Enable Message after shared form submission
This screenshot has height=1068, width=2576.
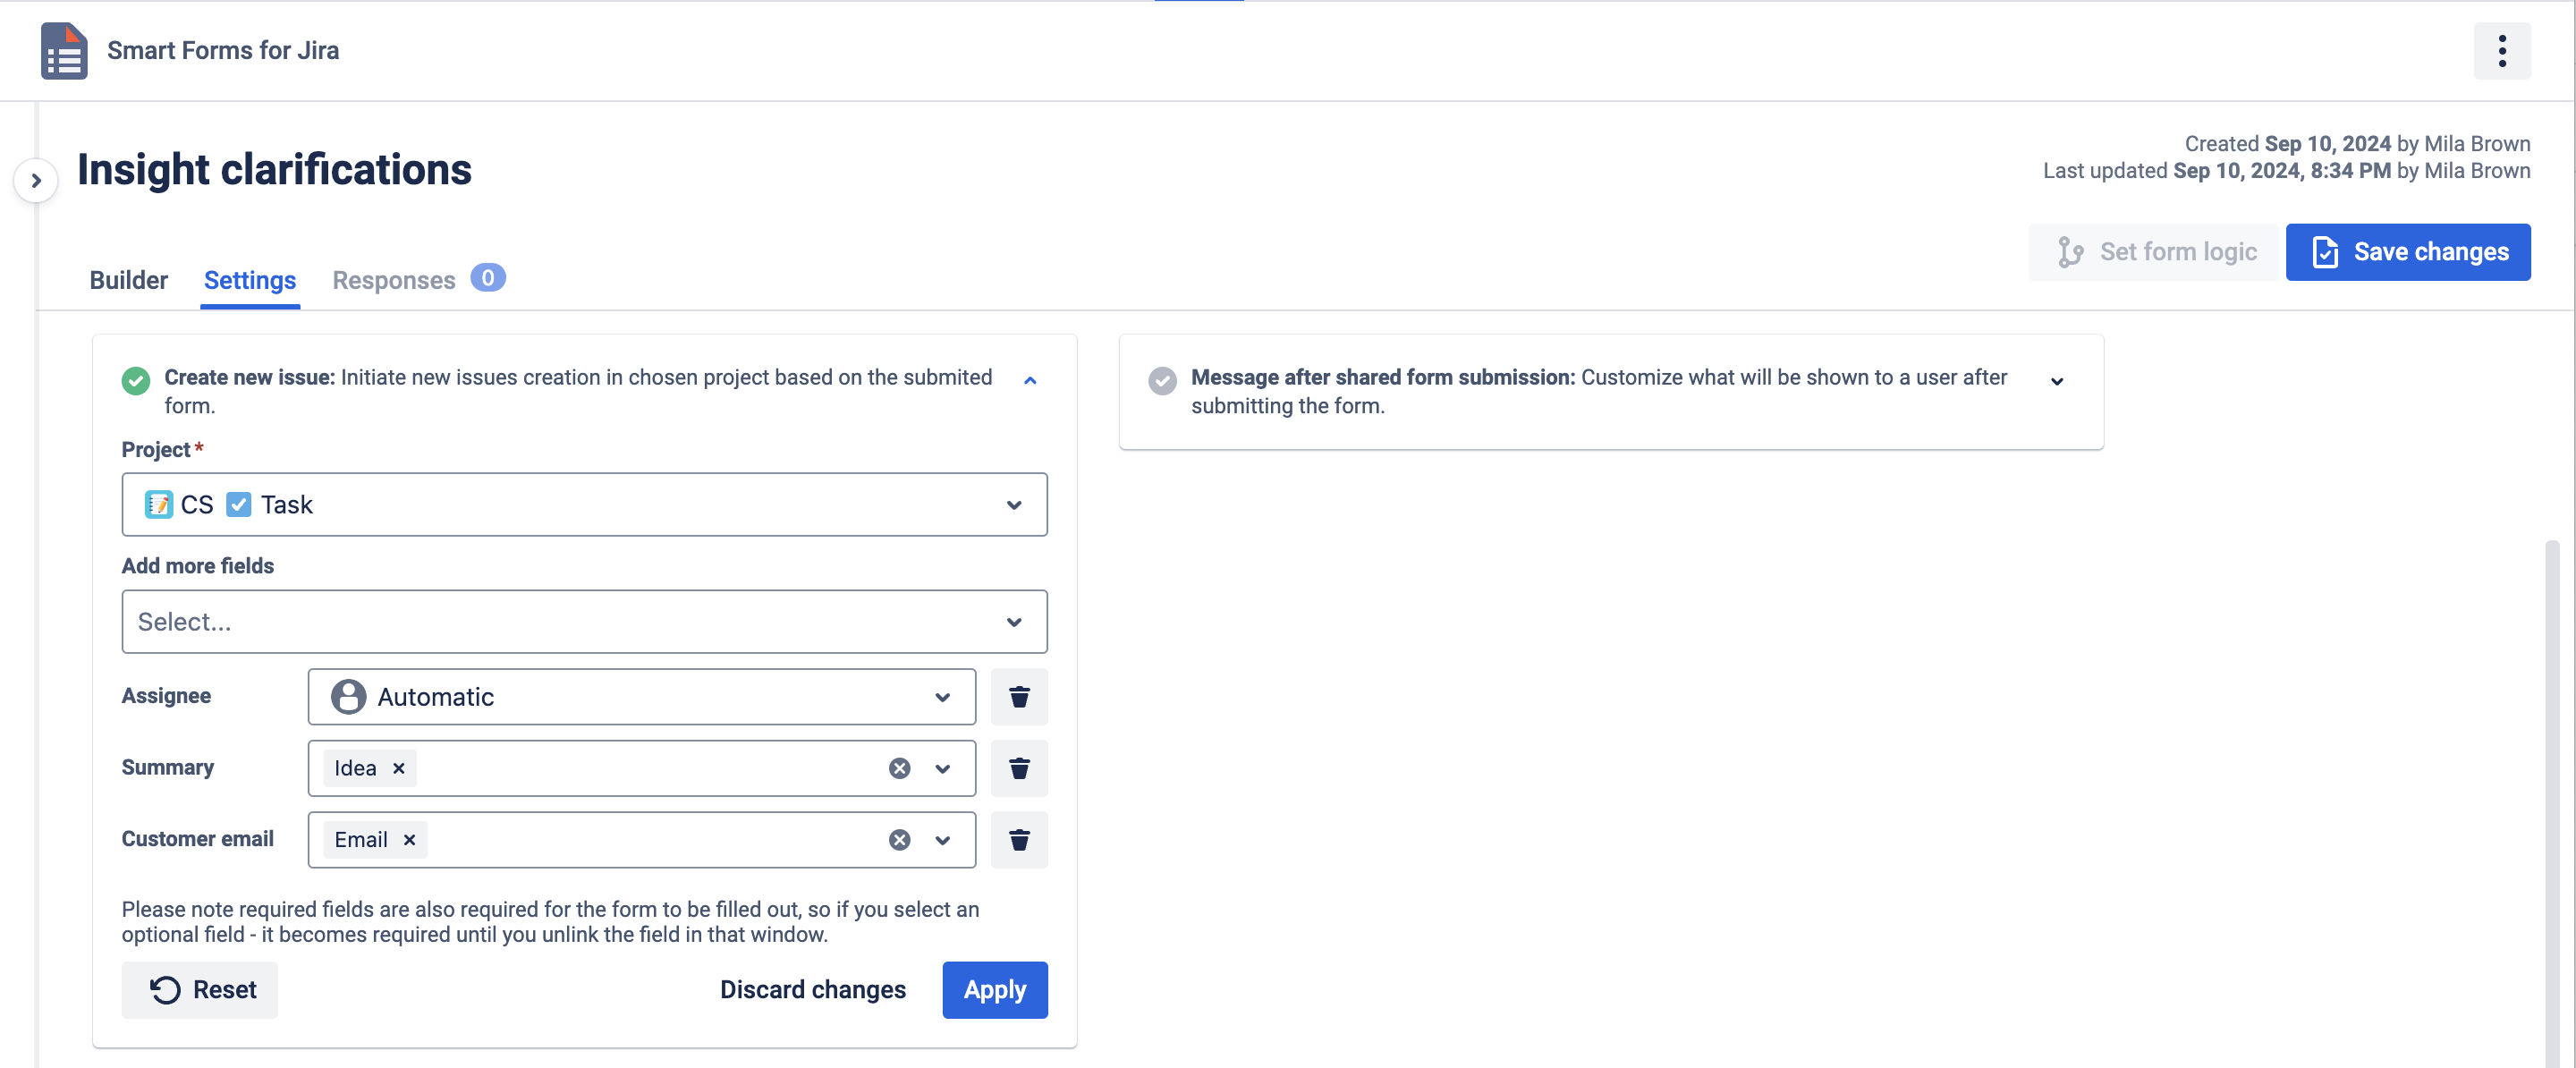point(1162,380)
